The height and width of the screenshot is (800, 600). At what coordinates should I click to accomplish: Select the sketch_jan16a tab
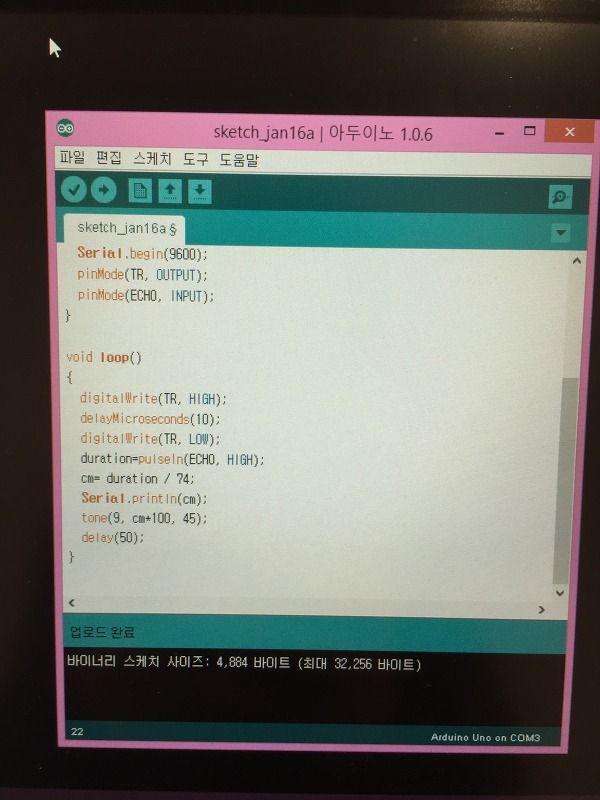(x=124, y=228)
